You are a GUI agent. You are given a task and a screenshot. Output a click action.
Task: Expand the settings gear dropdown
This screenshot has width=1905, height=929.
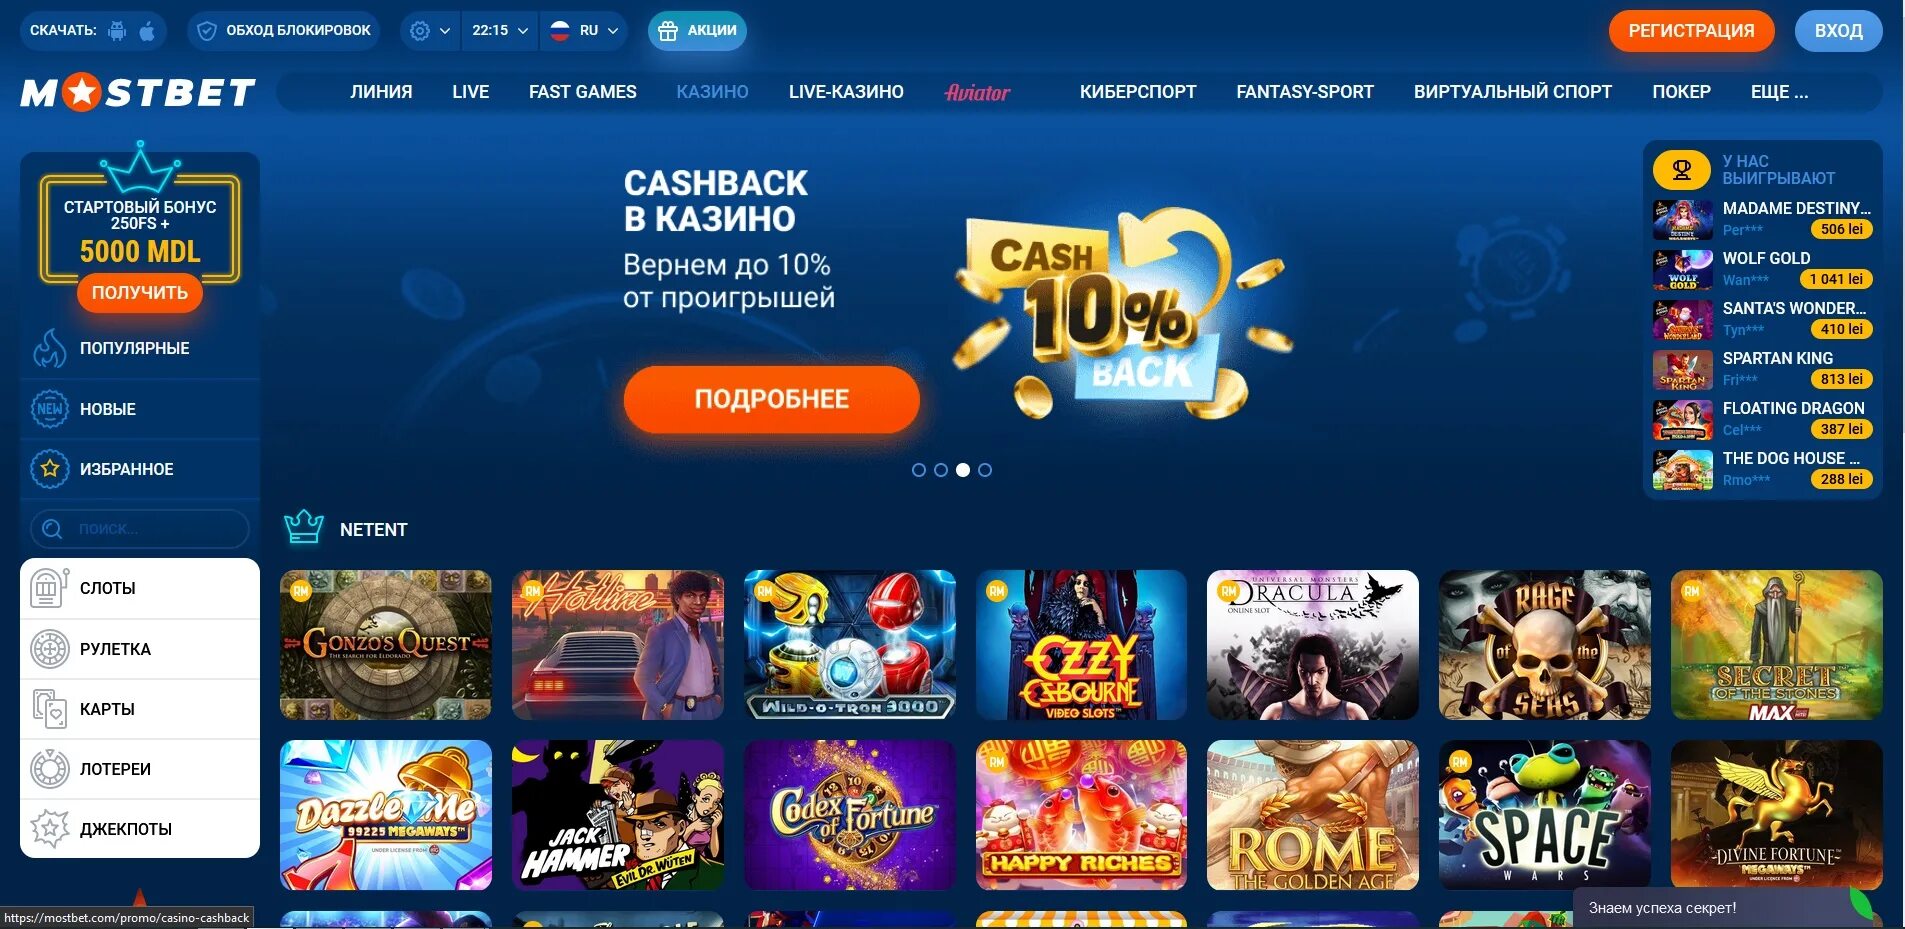click(x=431, y=31)
